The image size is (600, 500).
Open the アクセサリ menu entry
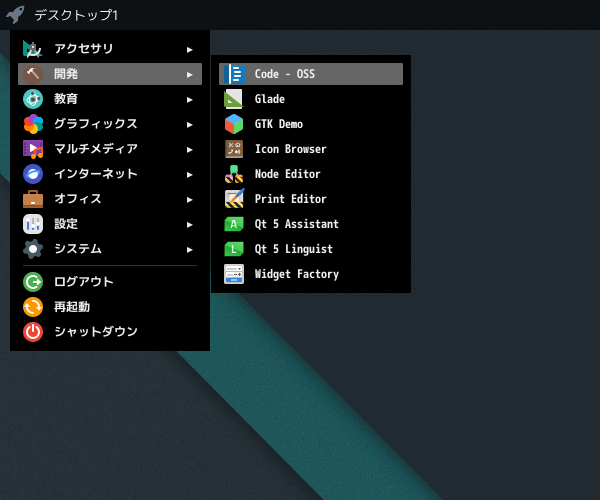pyautogui.click(x=110, y=49)
